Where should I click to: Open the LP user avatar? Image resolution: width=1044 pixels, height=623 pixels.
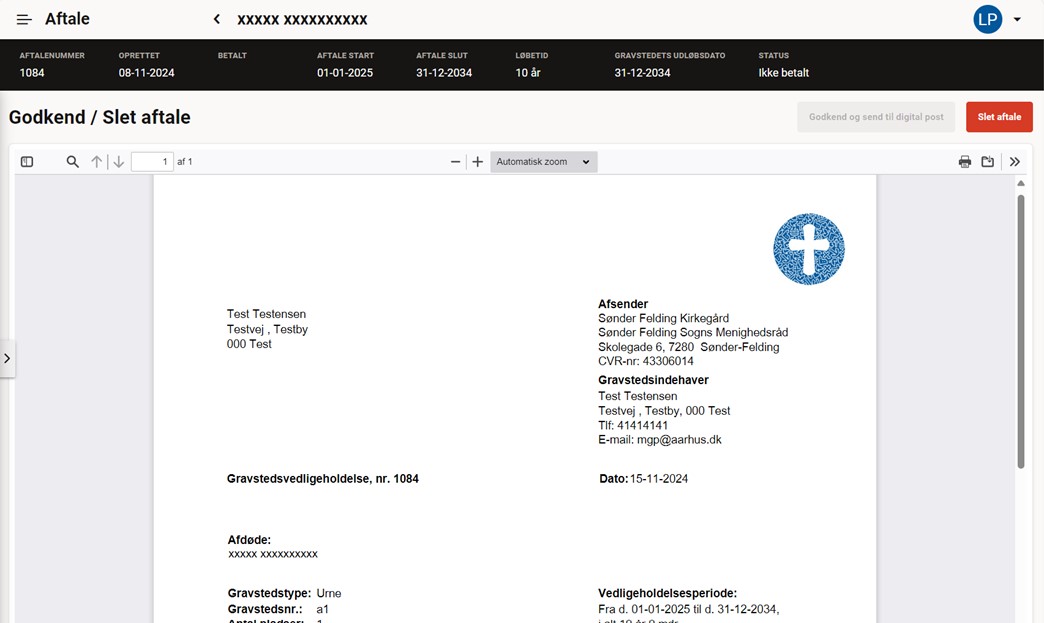click(987, 19)
